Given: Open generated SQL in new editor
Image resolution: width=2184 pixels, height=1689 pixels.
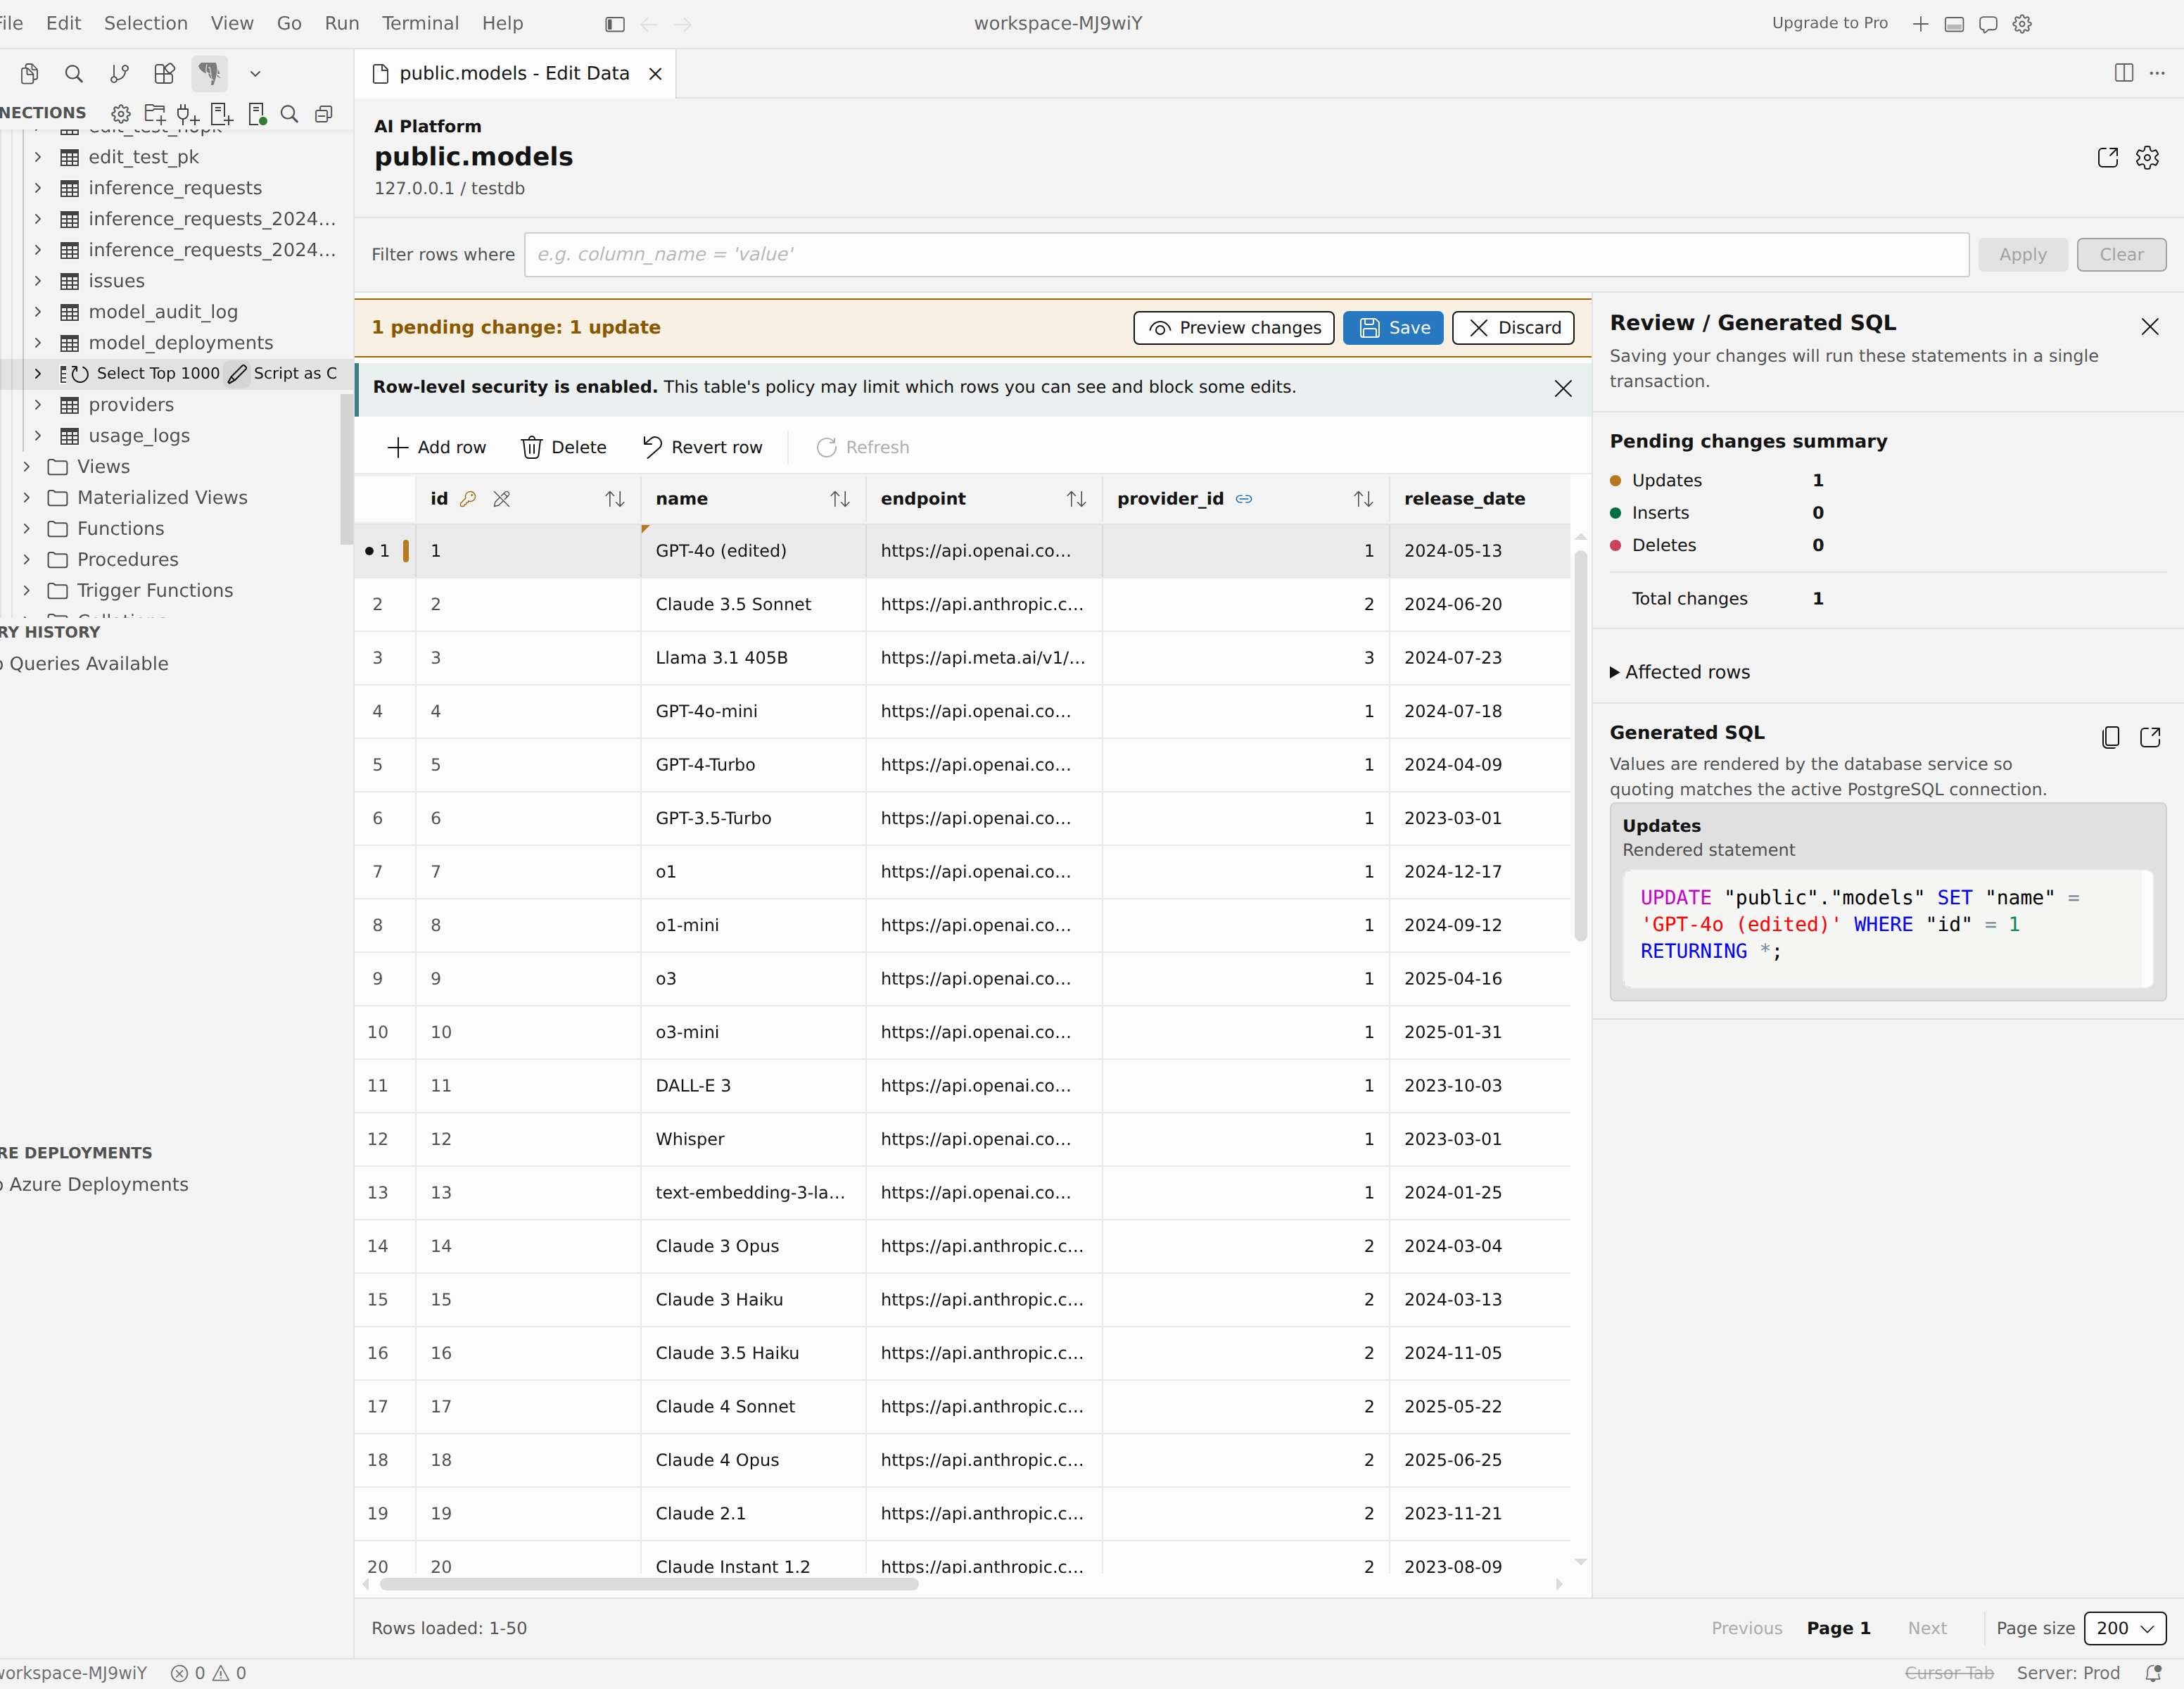Looking at the screenshot, I should point(2150,737).
